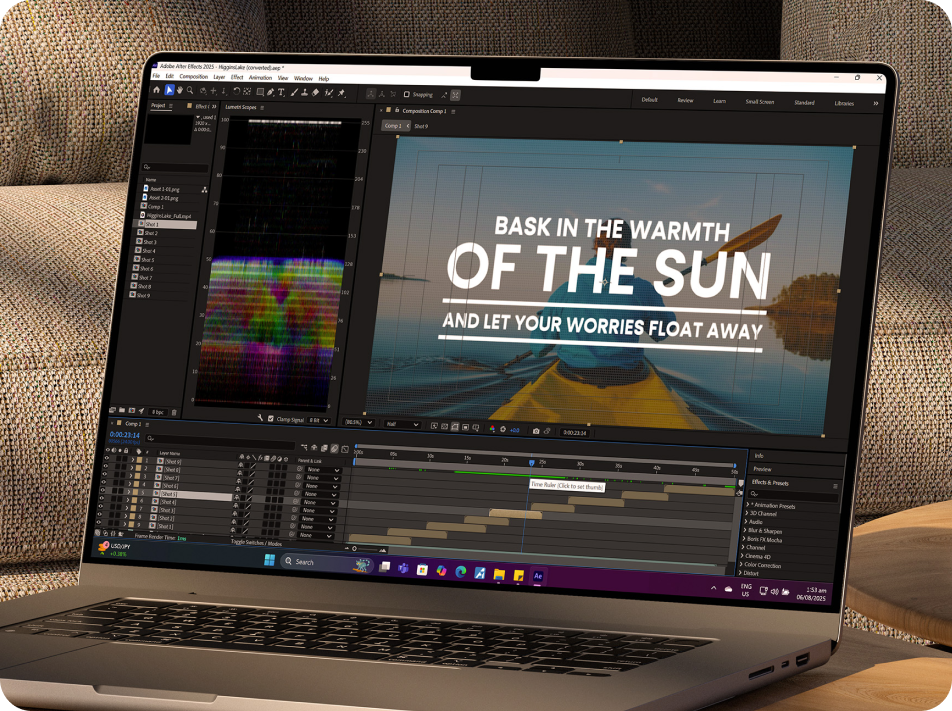Hide the [Shot 8] layer eye

106,466
